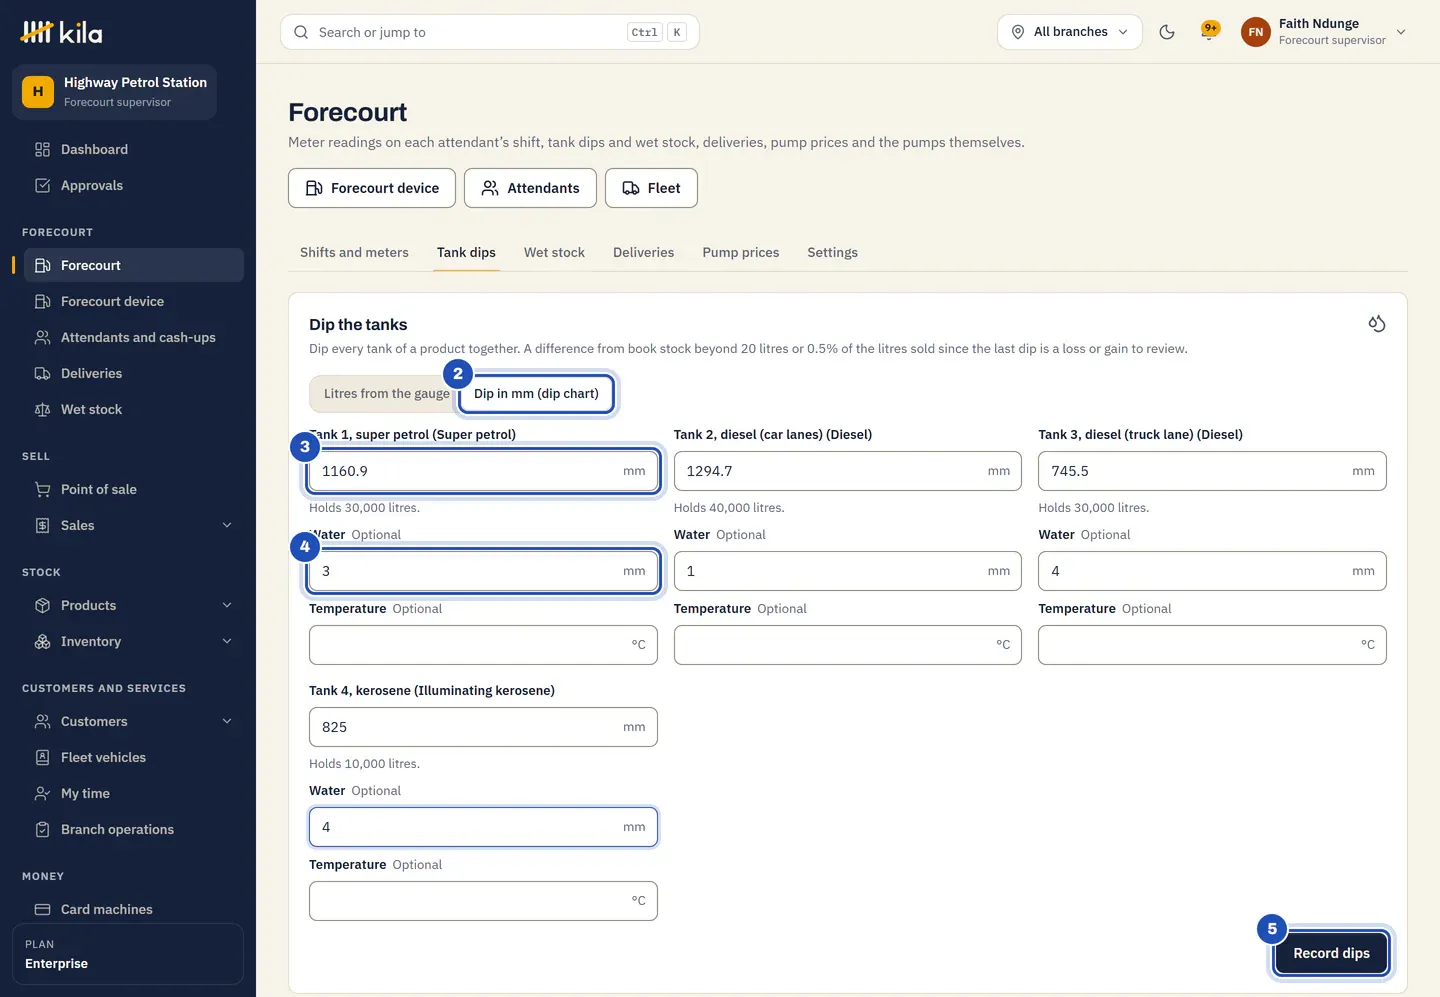The height and width of the screenshot is (997, 1440).
Task: Open the All branches dropdown
Action: [1069, 32]
